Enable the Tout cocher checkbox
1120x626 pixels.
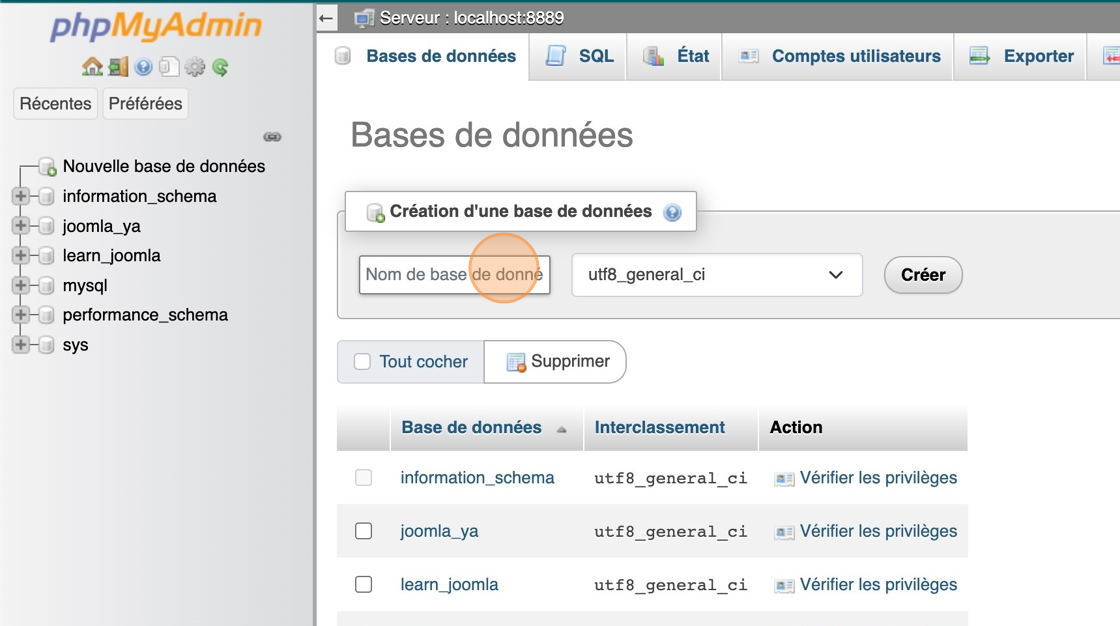pos(362,362)
